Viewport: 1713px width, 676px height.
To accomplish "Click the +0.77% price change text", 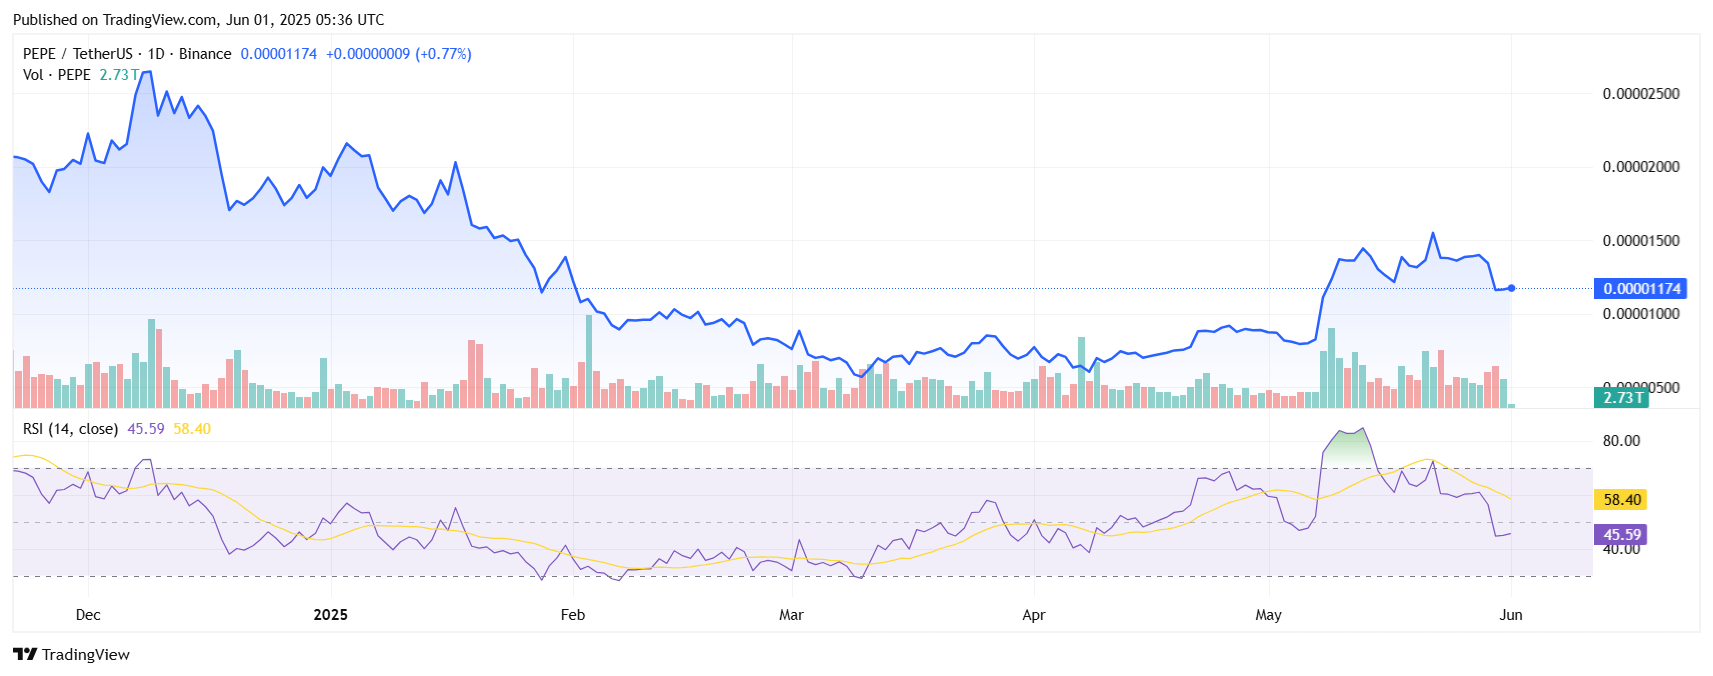I will click(444, 54).
